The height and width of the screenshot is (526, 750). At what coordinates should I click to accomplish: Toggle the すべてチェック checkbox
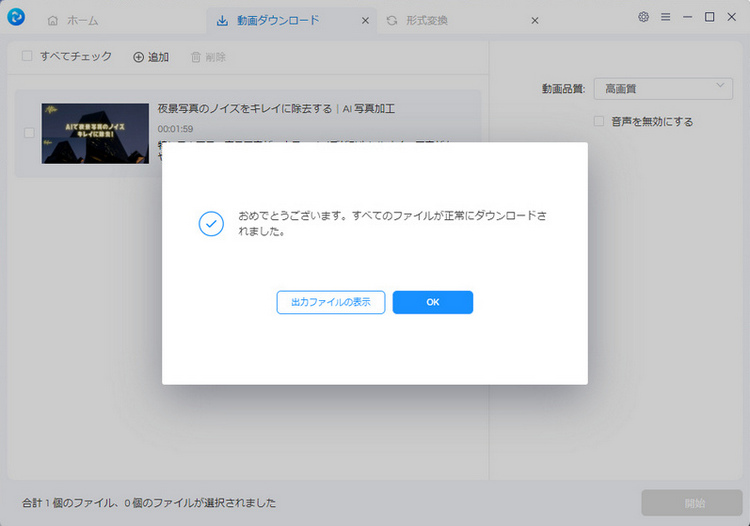click(x=28, y=57)
